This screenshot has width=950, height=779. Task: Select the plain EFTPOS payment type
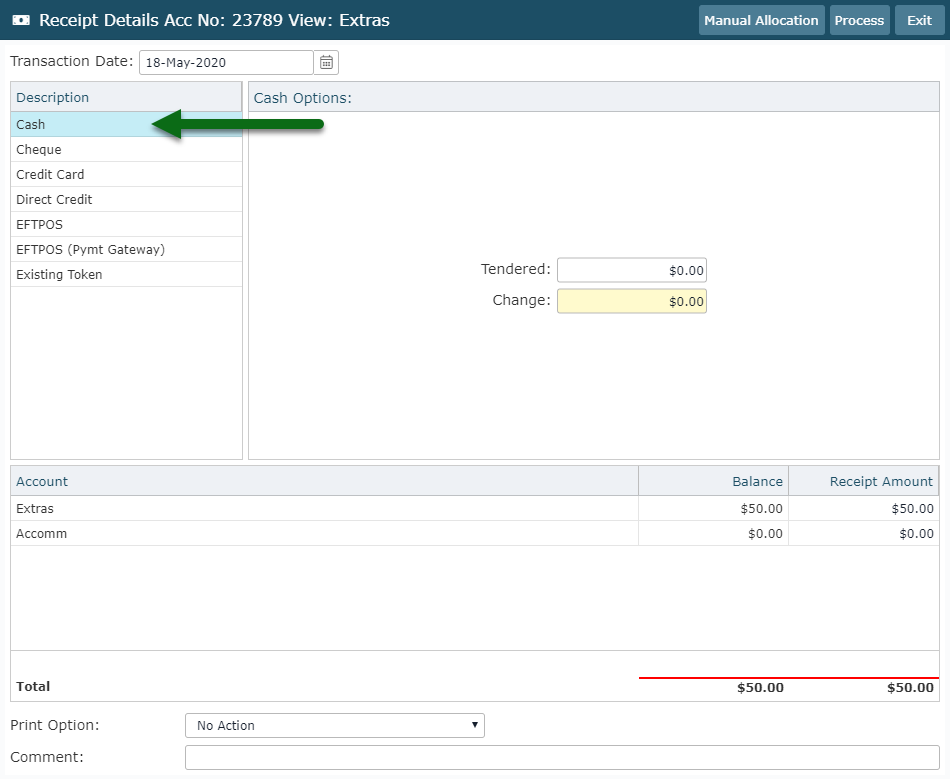[x=126, y=224]
